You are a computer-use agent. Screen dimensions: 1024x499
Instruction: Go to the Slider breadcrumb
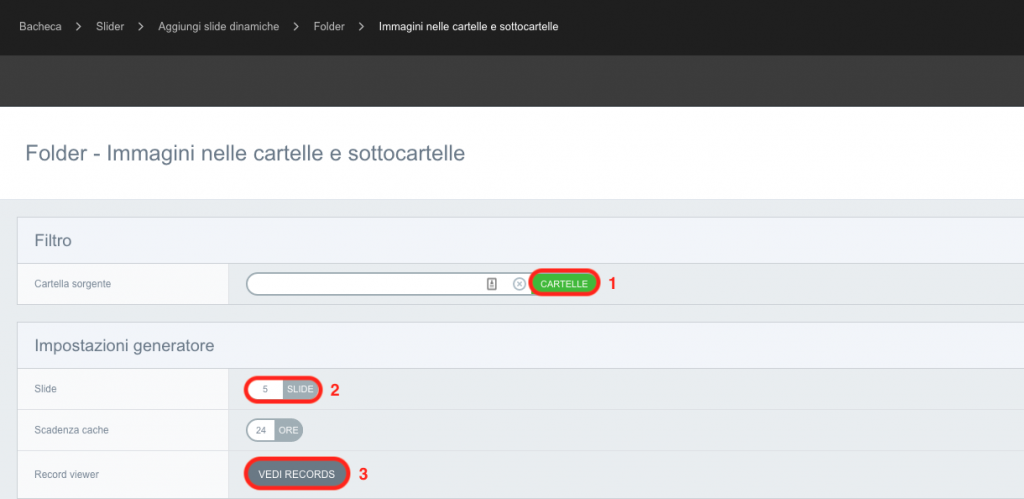click(x=110, y=27)
